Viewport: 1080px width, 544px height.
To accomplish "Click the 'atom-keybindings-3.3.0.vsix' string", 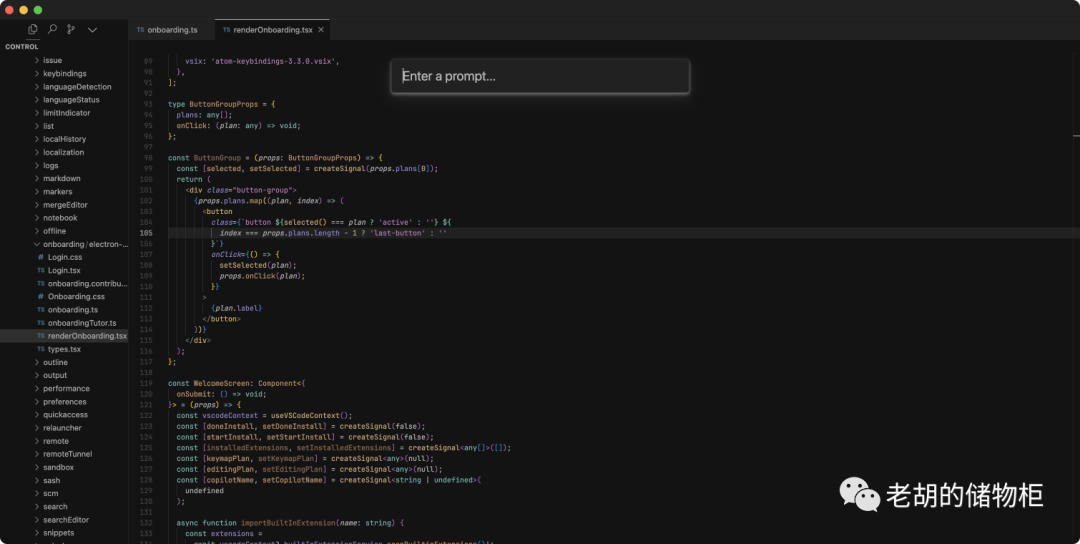I will [x=271, y=61].
